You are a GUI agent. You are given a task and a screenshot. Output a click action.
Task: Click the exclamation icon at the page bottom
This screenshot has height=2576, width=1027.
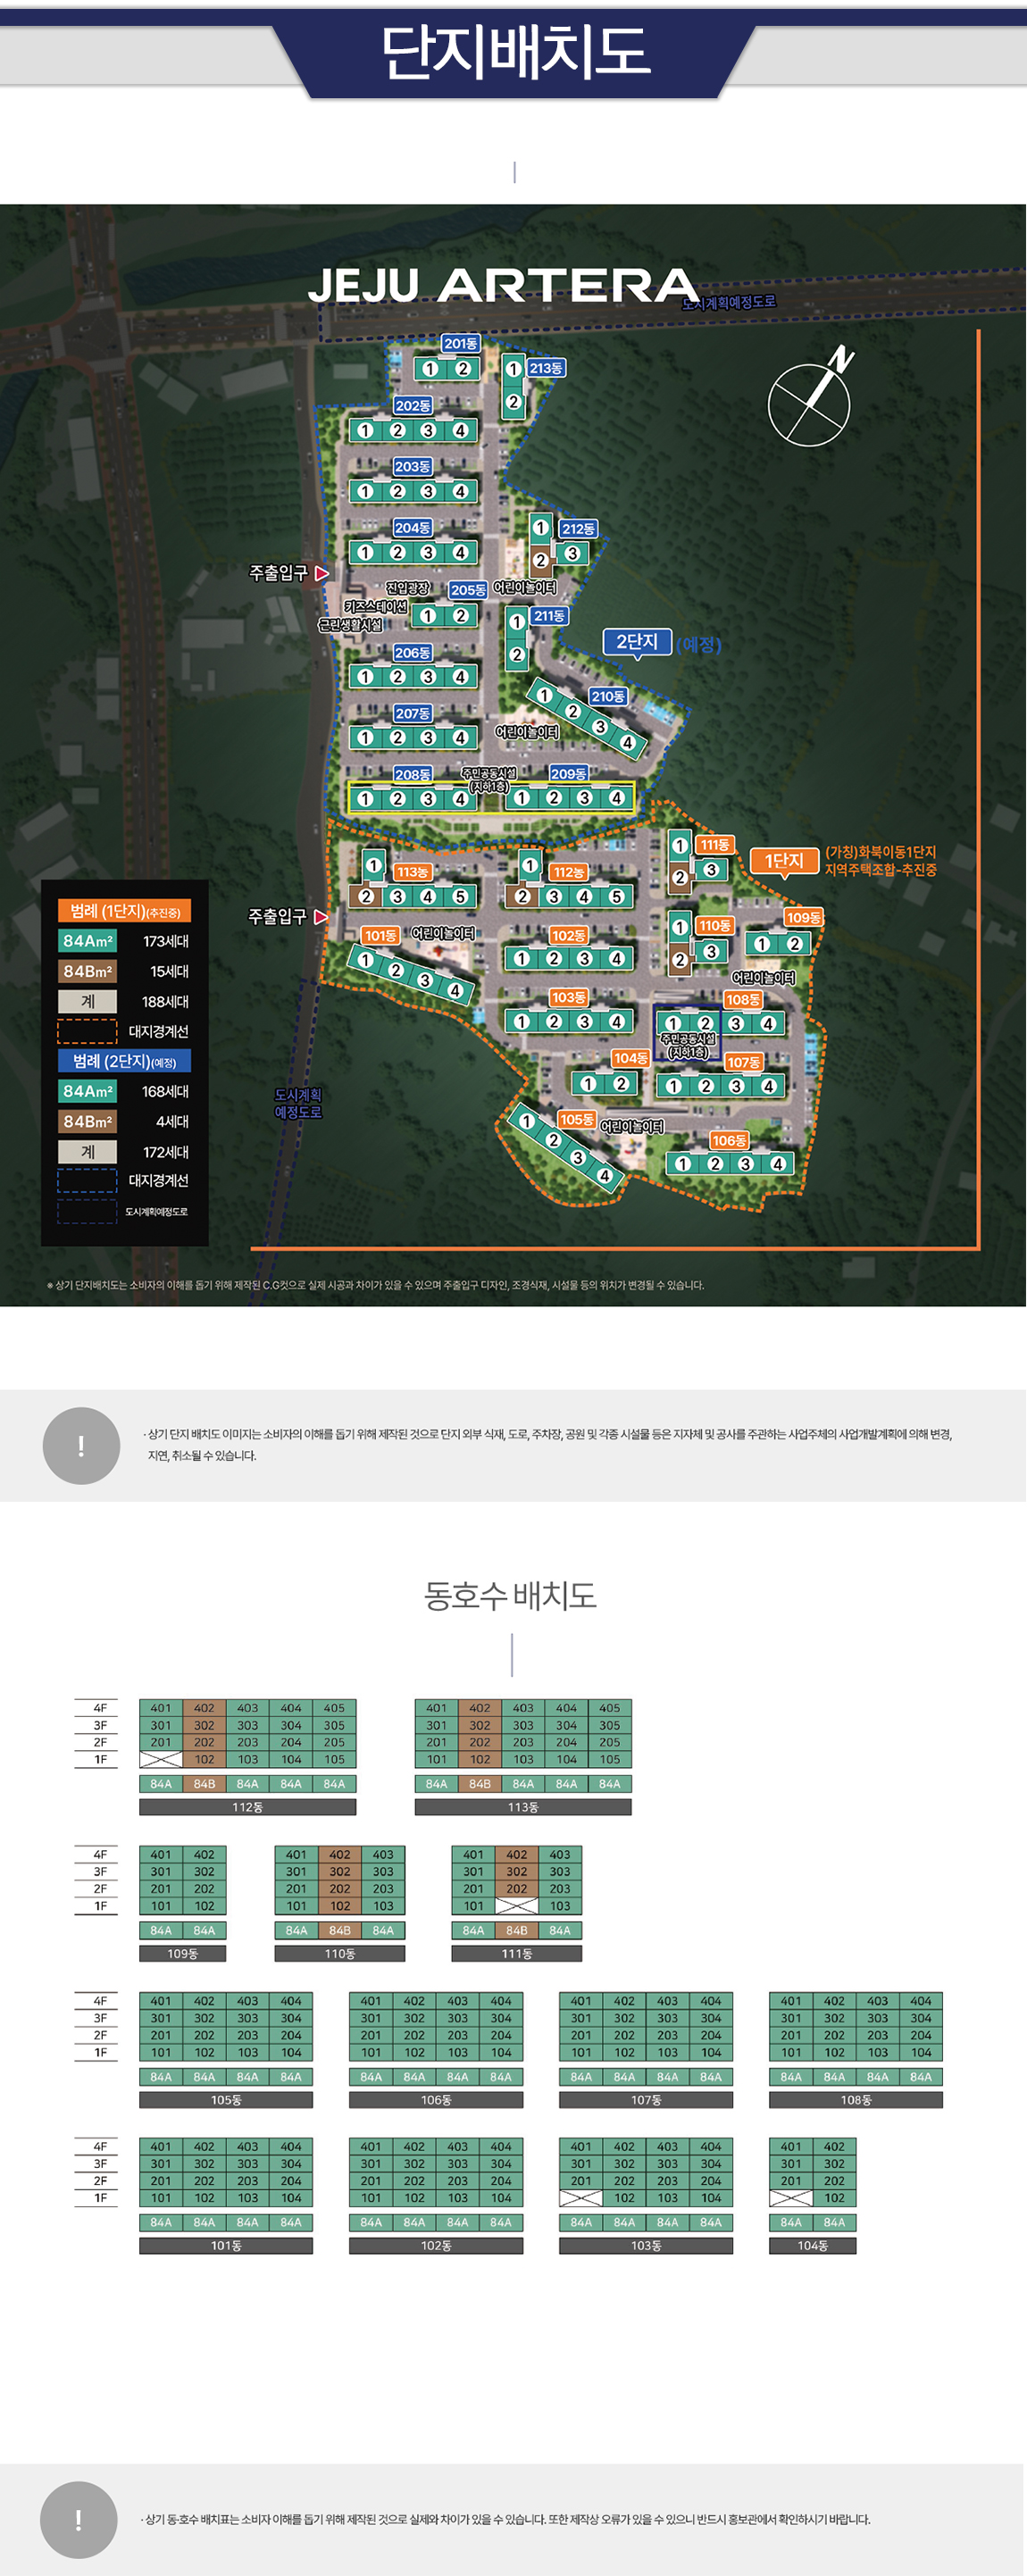point(79,2518)
